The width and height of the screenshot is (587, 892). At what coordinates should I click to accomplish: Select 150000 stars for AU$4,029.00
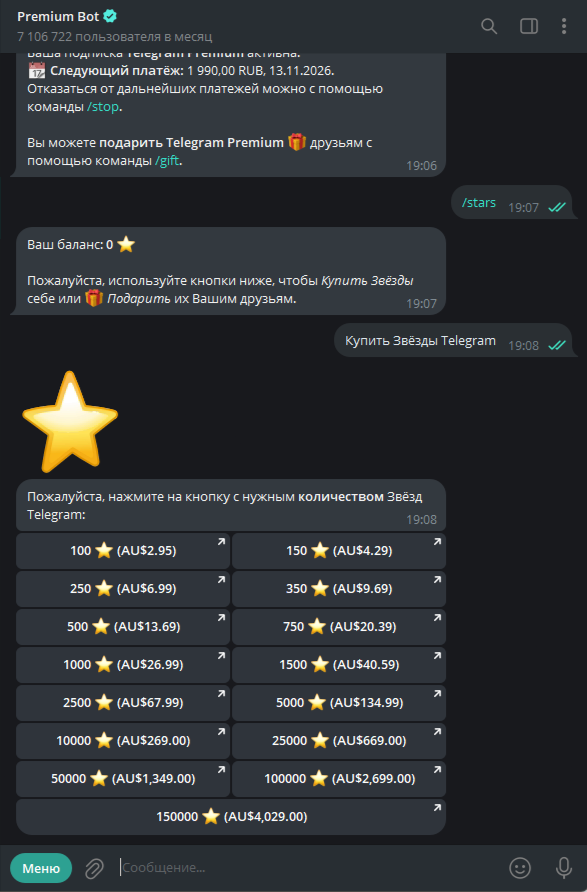231,817
